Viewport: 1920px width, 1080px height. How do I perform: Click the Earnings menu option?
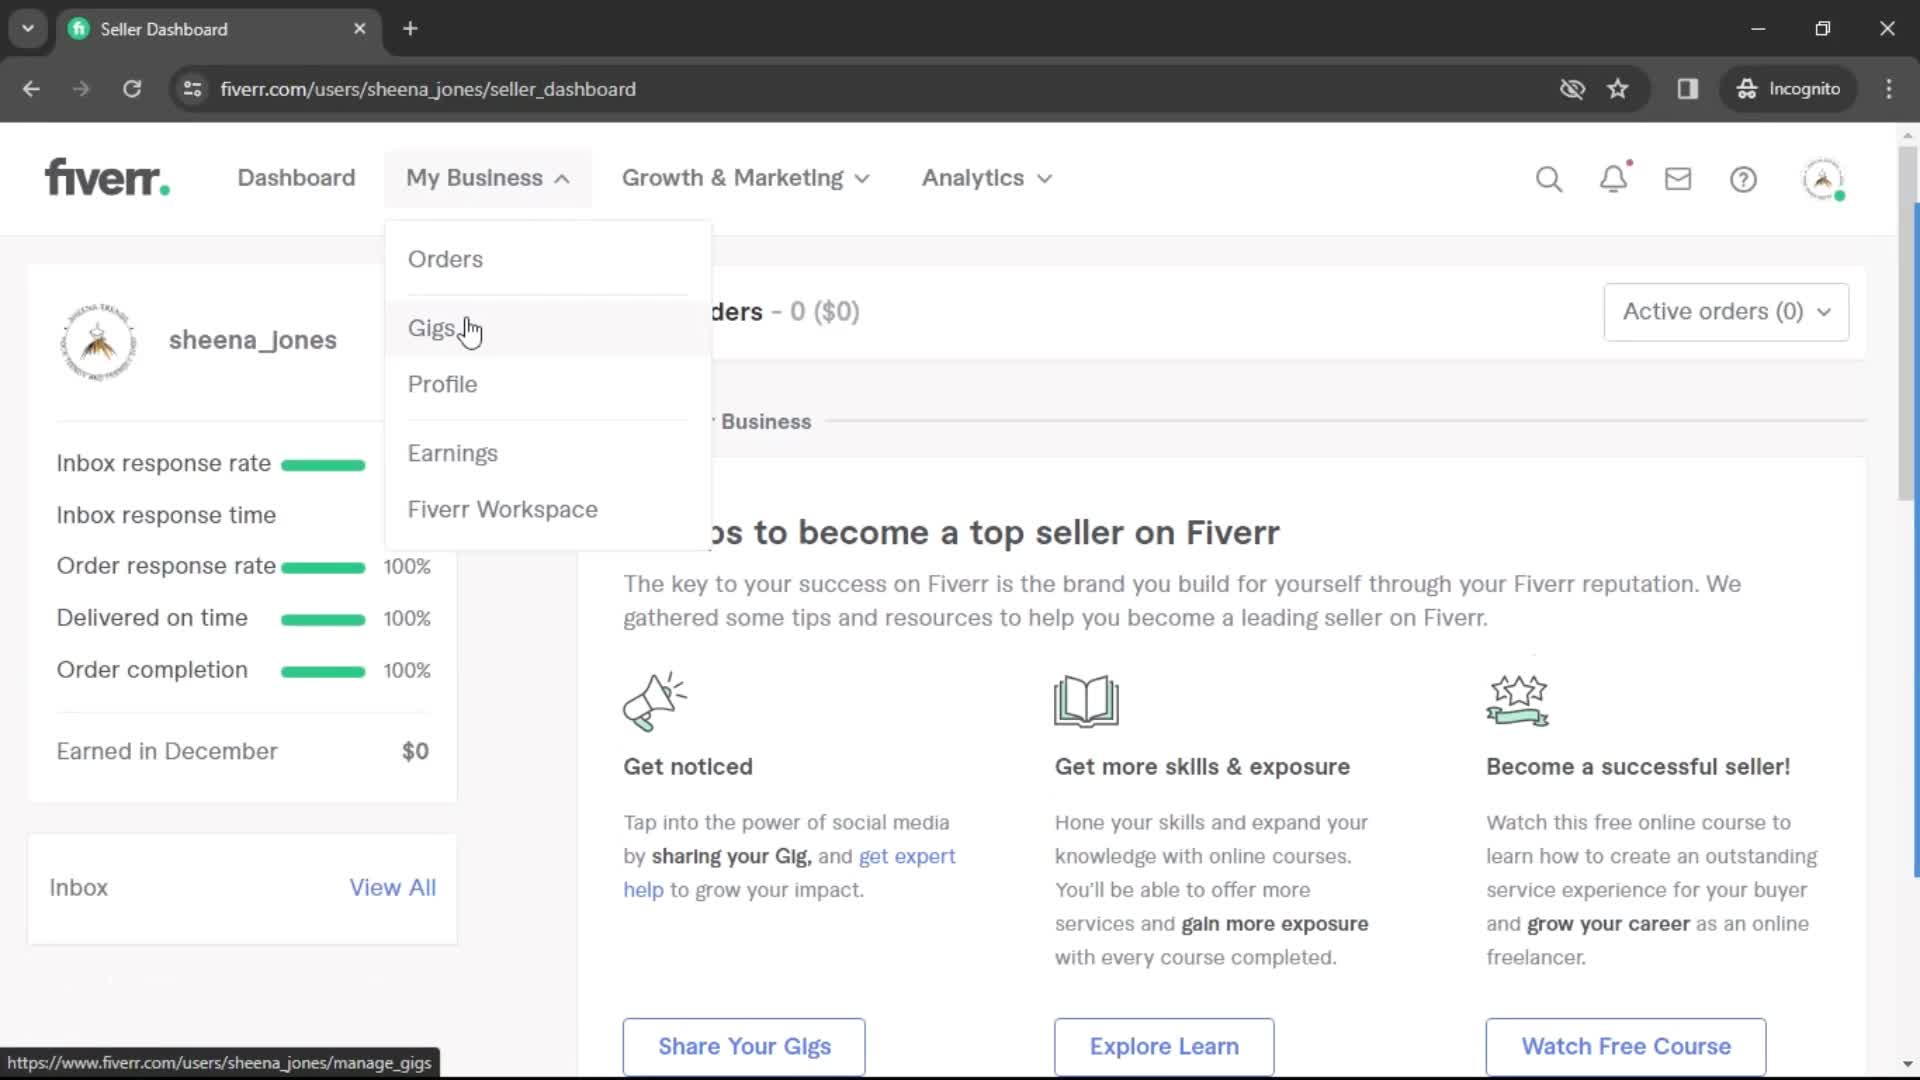452,452
